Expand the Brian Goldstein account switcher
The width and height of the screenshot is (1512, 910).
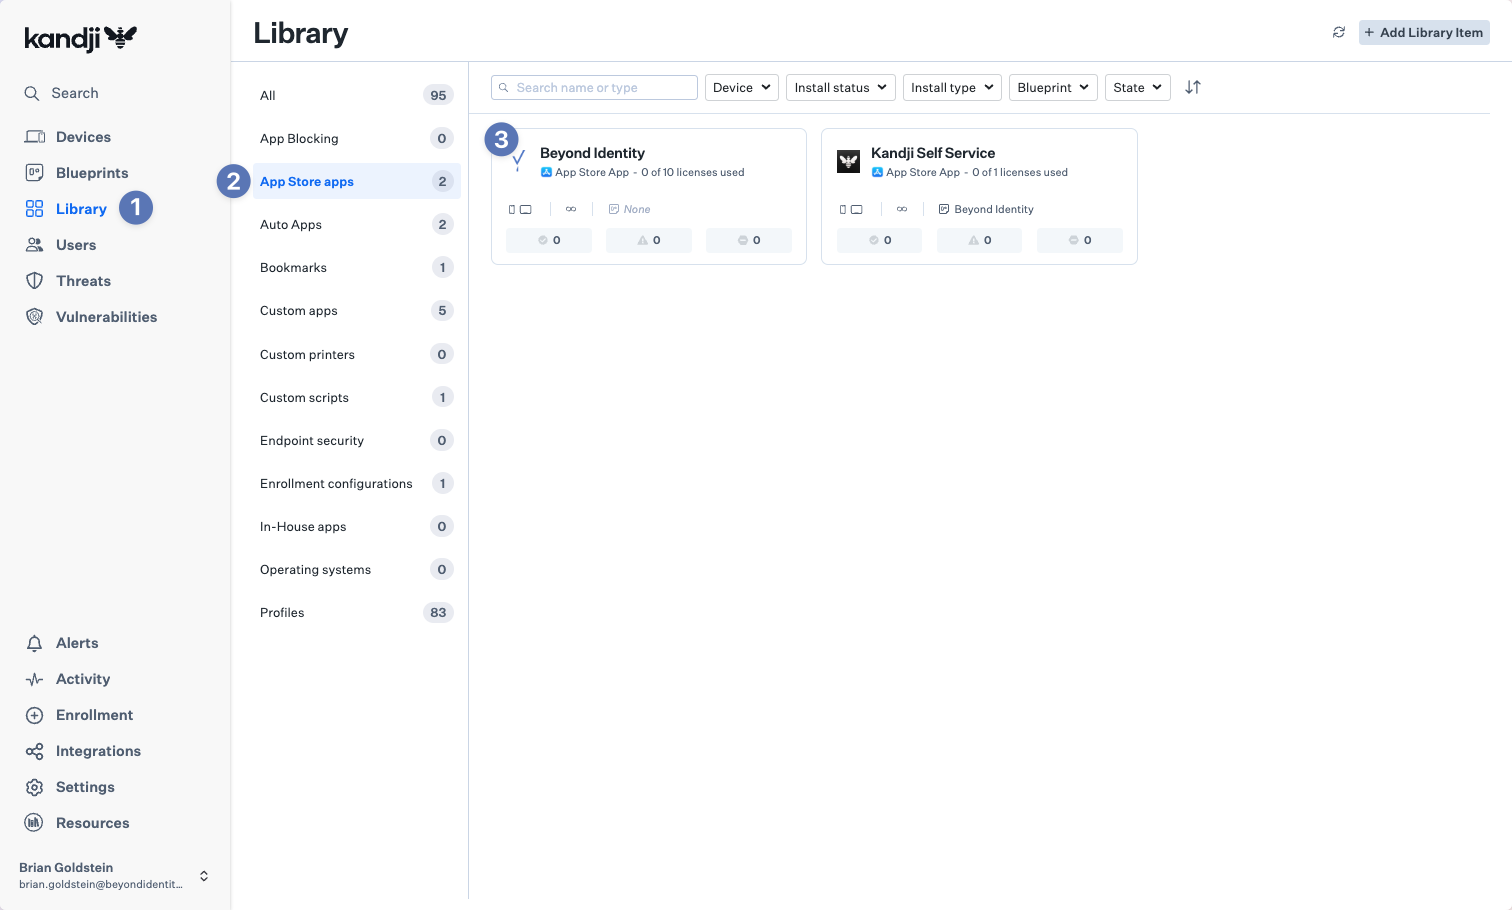tap(204, 876)
